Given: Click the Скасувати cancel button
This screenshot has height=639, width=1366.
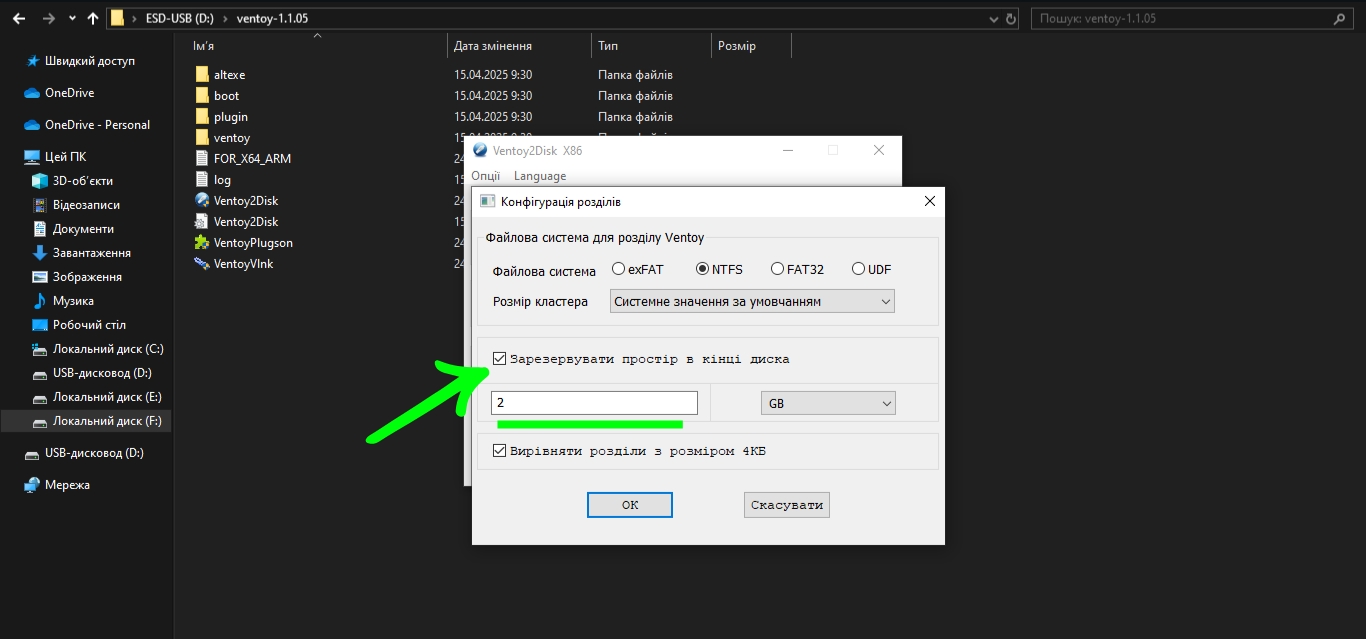Looking at the screenshot, I should tap(787, 505).
